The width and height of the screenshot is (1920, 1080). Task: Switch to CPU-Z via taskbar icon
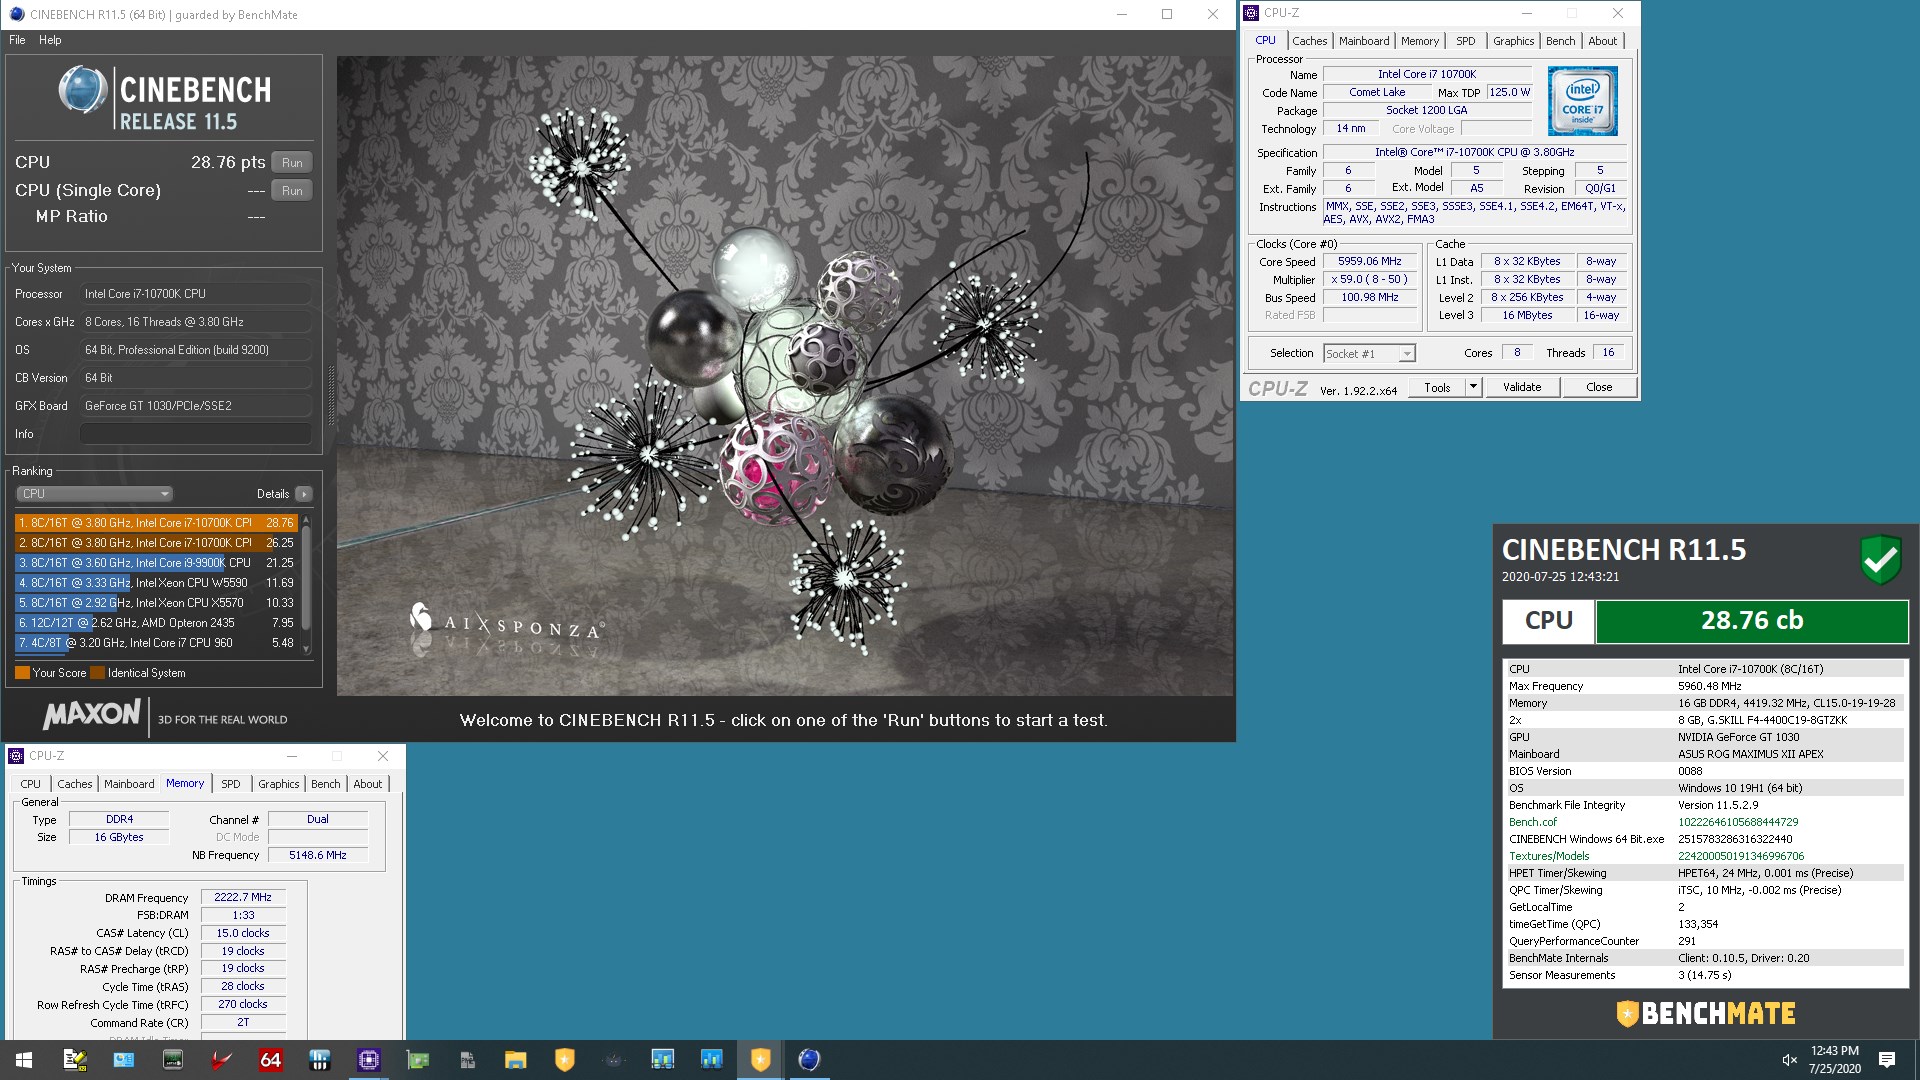[x=369, y=1060]
